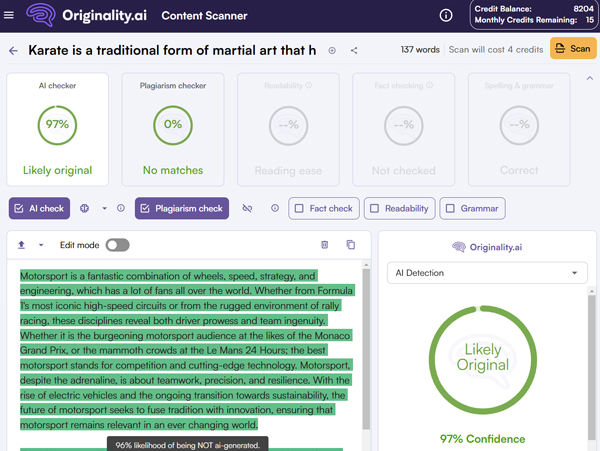Viewport: 600px width, 451px height.
Task: Open the hamburger menu
Action: coord(8,15)
